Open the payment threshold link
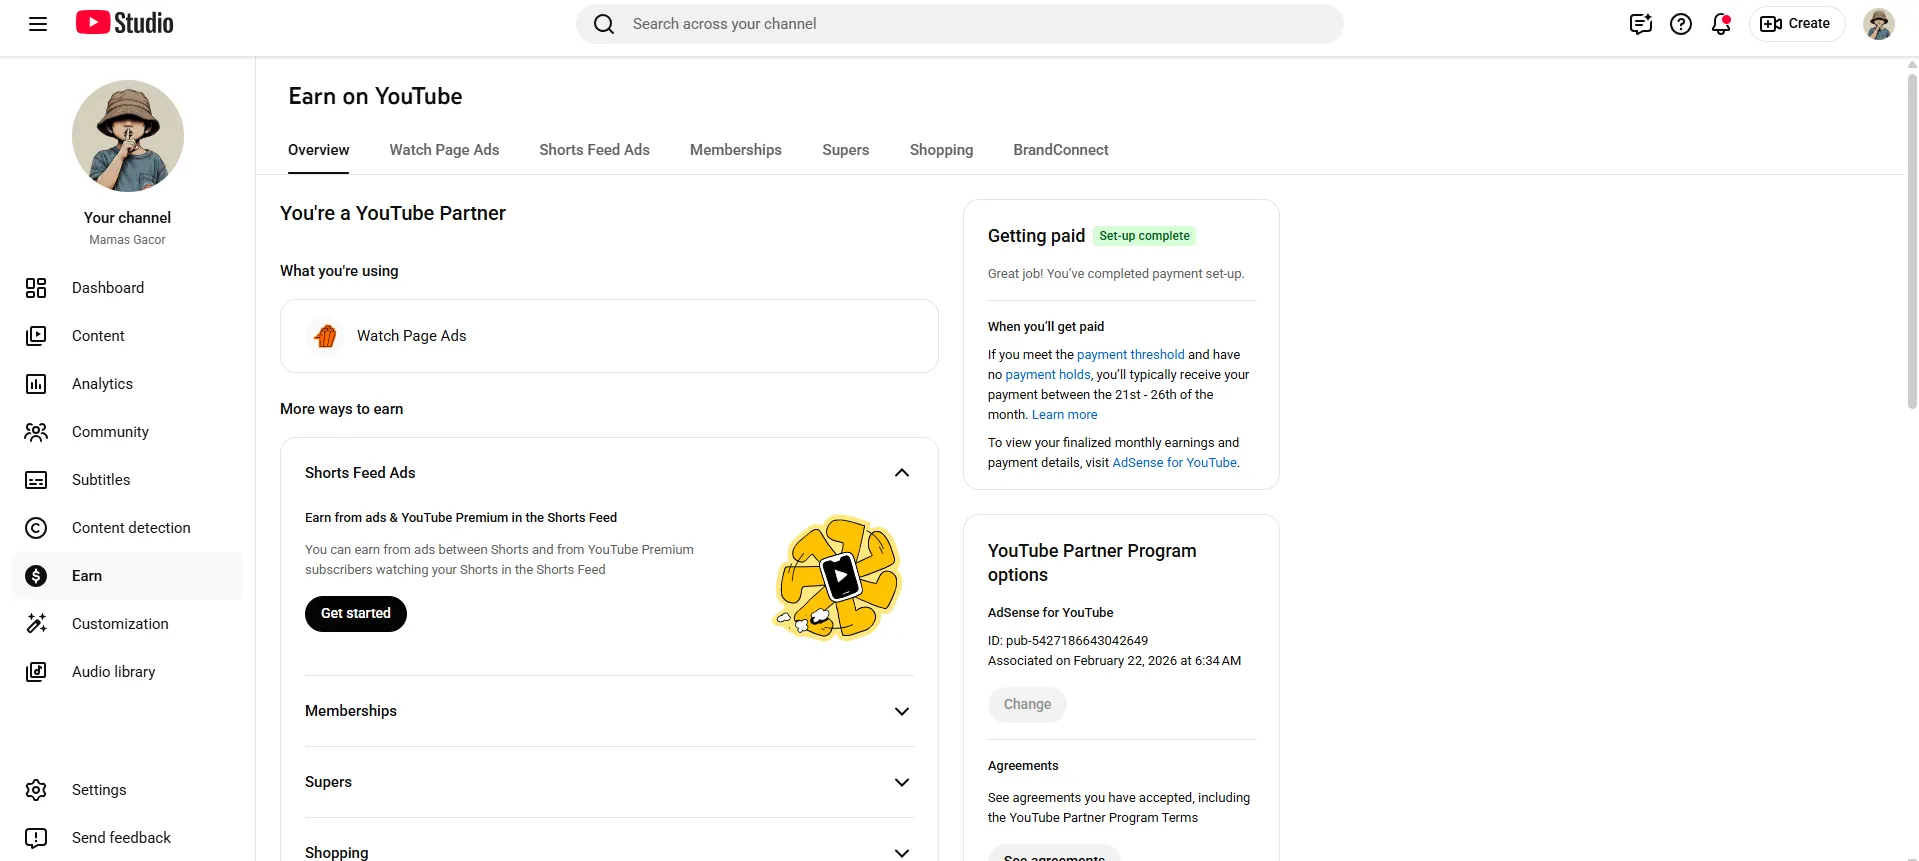The height and width of the screenshot is (861, 1919). tap(1130, 355)
